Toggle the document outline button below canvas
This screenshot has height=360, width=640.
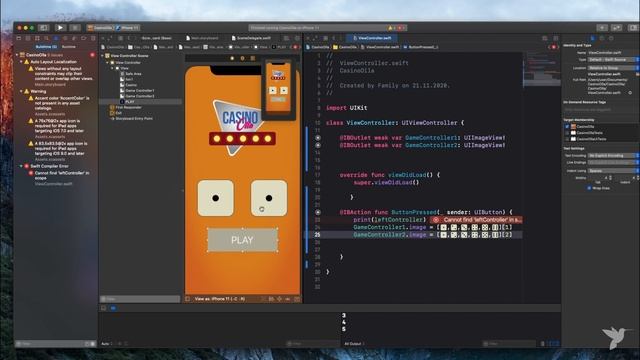[188, 299]
